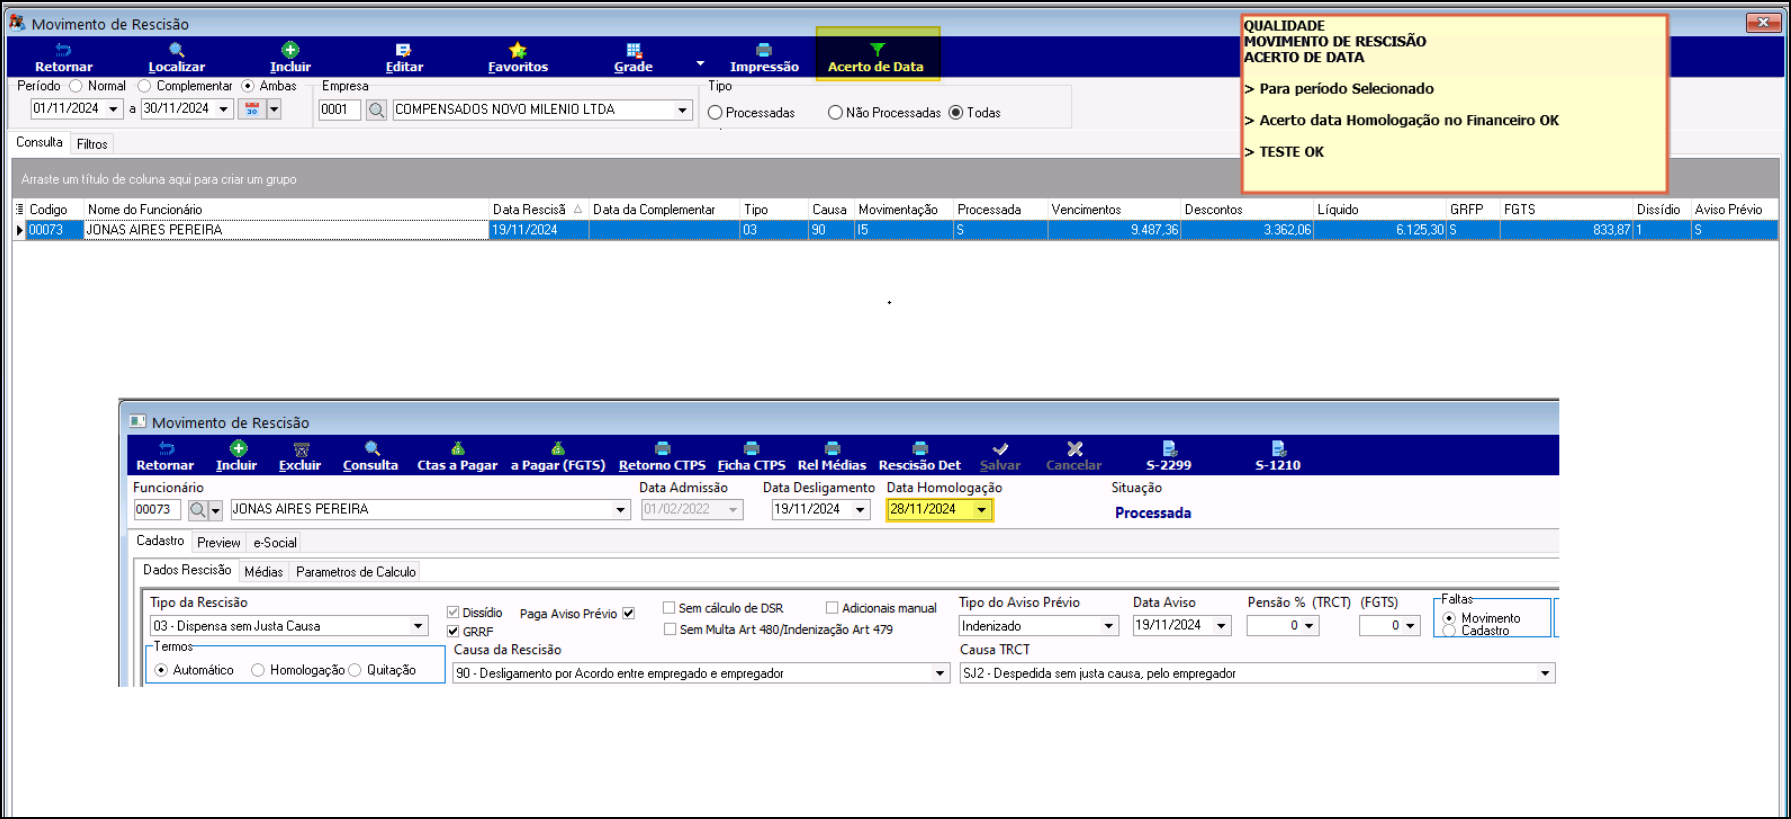1791x819 pixels.
Task: Open the S-1210 eSocial document
Action: coord(1278,457)
